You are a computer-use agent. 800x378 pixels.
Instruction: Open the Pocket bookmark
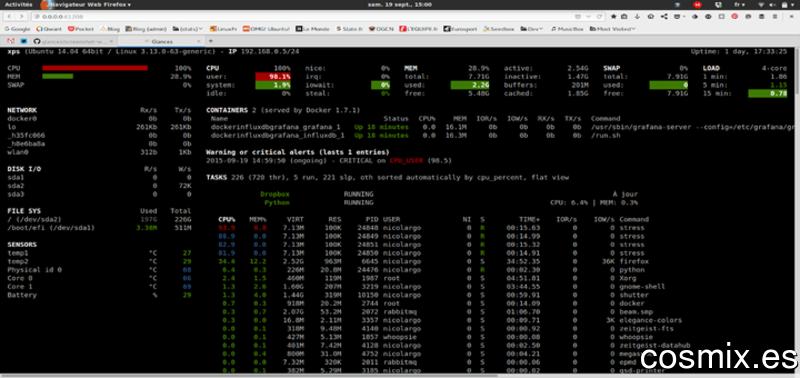pyautogui.click(x=81, y=29)
